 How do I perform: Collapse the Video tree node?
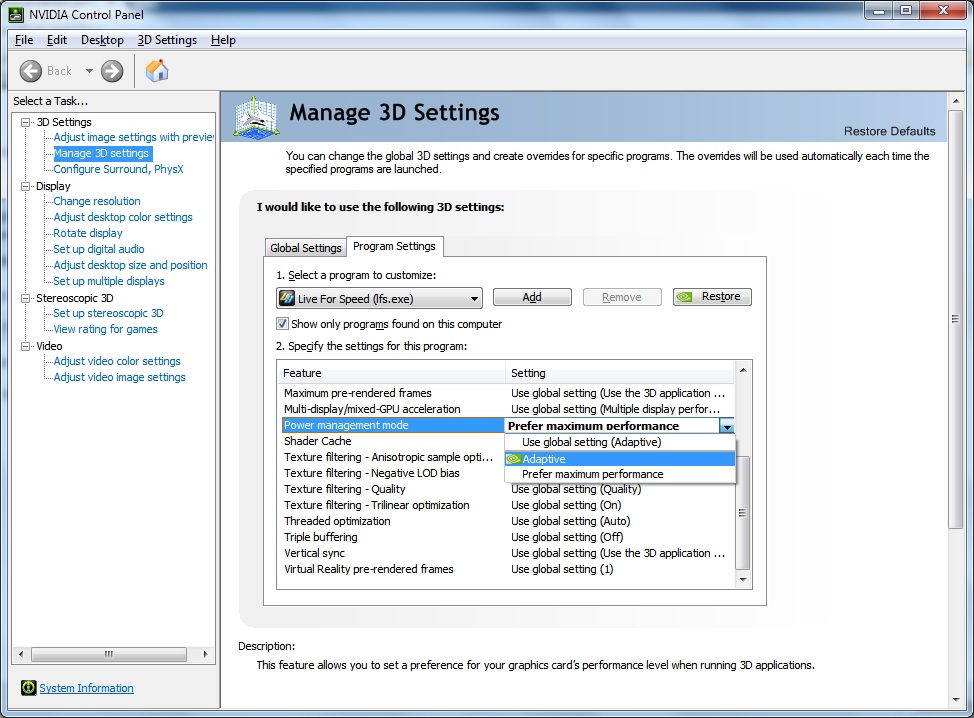tap(25, 346)
